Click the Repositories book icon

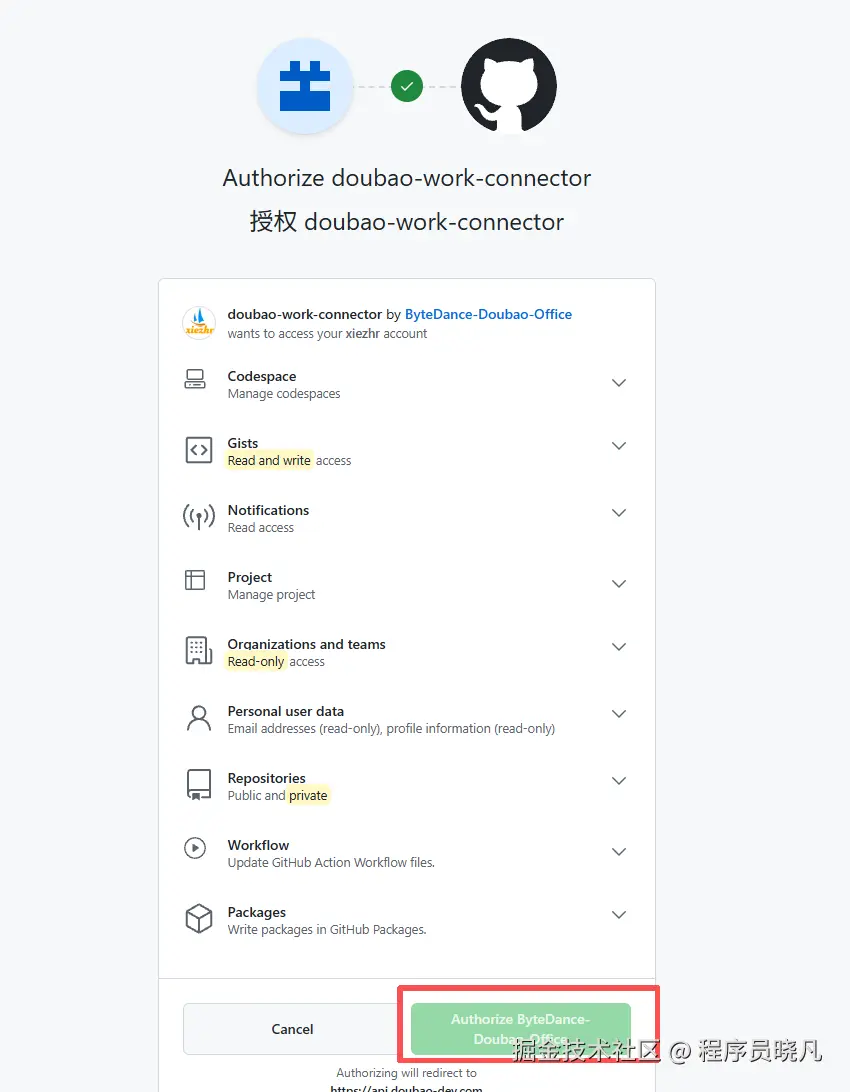pyautogui.click(x=198, y=785)
